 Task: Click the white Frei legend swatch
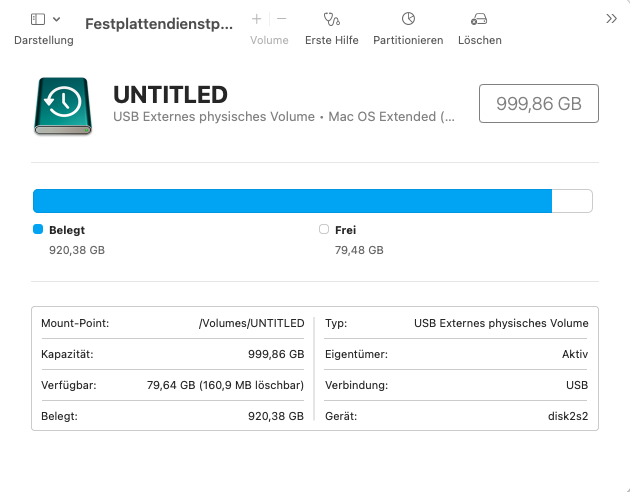point(323,229)
